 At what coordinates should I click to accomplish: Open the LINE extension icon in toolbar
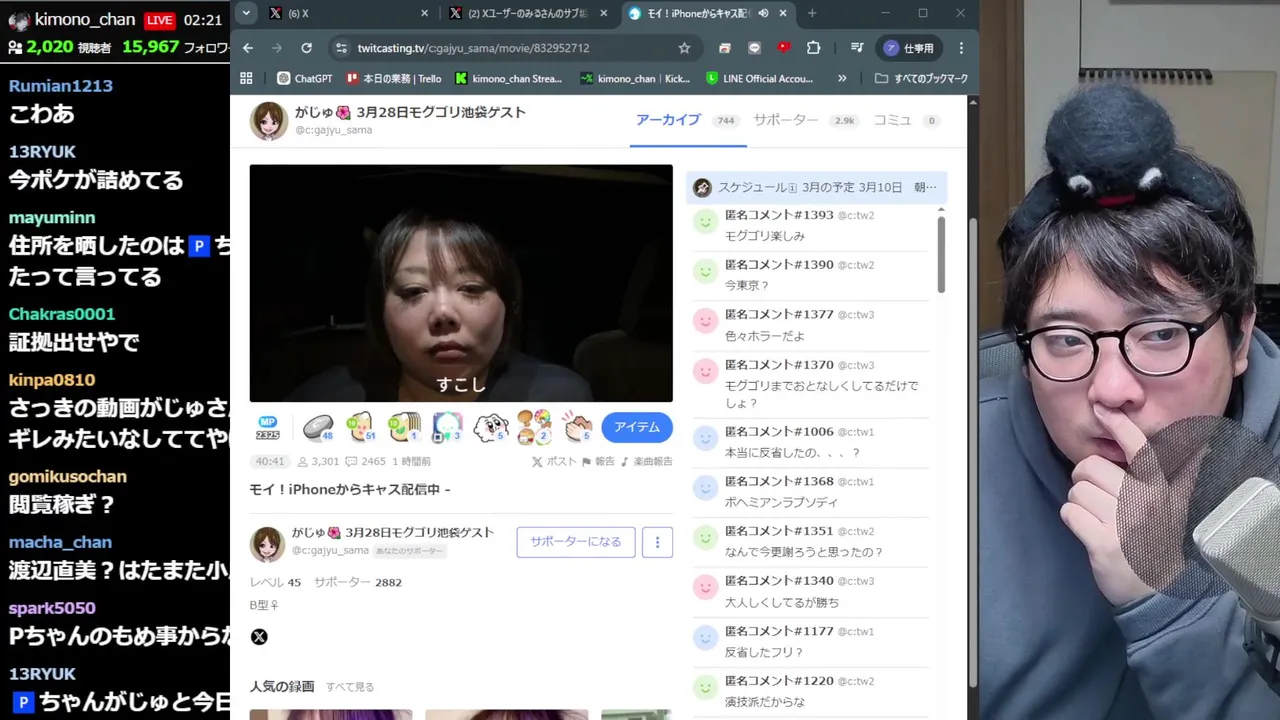coord(754,48)
